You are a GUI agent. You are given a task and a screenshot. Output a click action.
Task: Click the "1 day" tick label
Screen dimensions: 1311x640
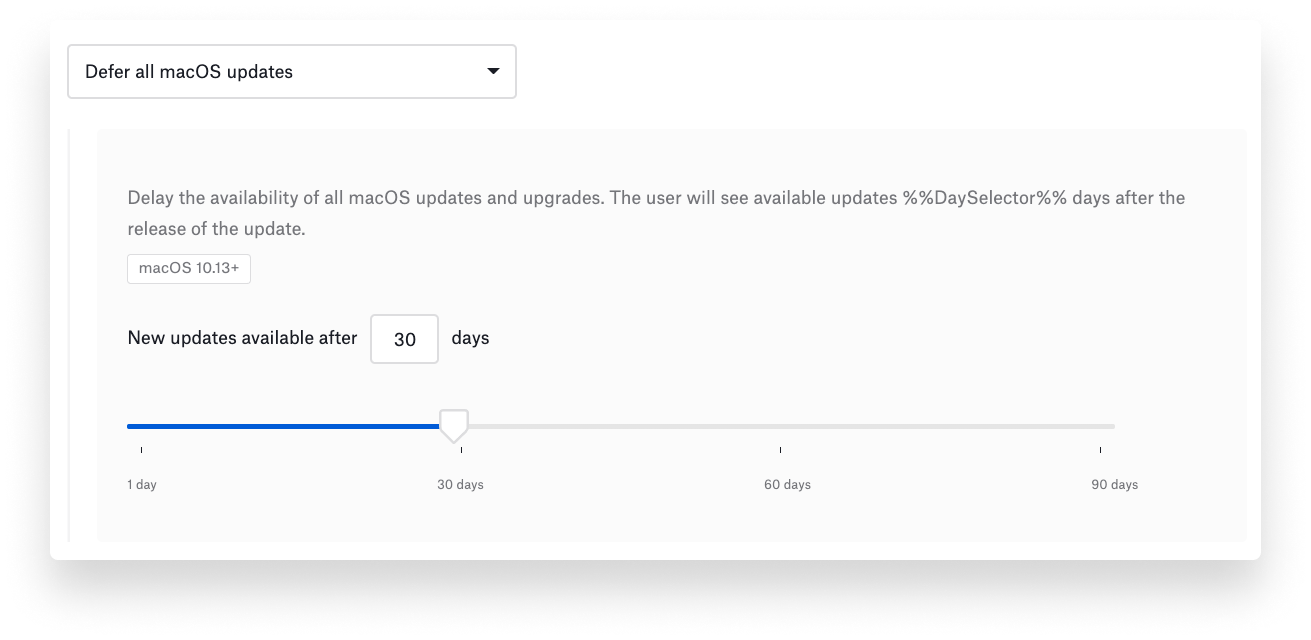pyautogui.click(x=142, y=484)
